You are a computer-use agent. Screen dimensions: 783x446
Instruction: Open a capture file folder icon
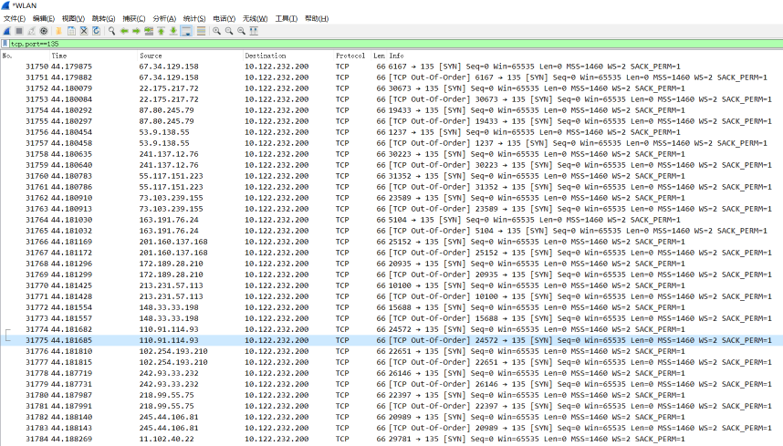click(59, 31)
